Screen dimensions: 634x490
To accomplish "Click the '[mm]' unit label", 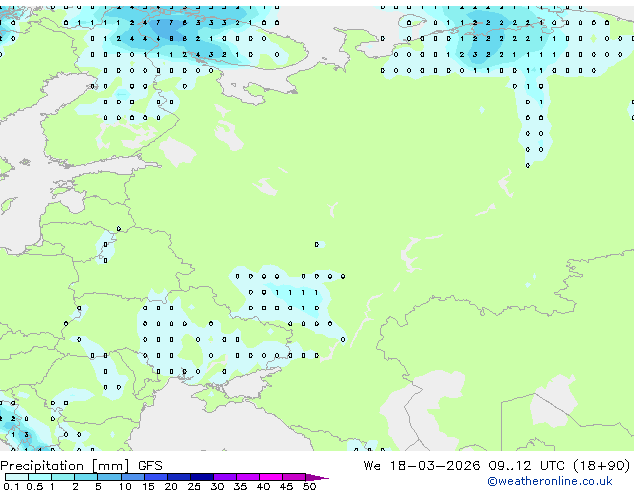I will pos(110,466).
